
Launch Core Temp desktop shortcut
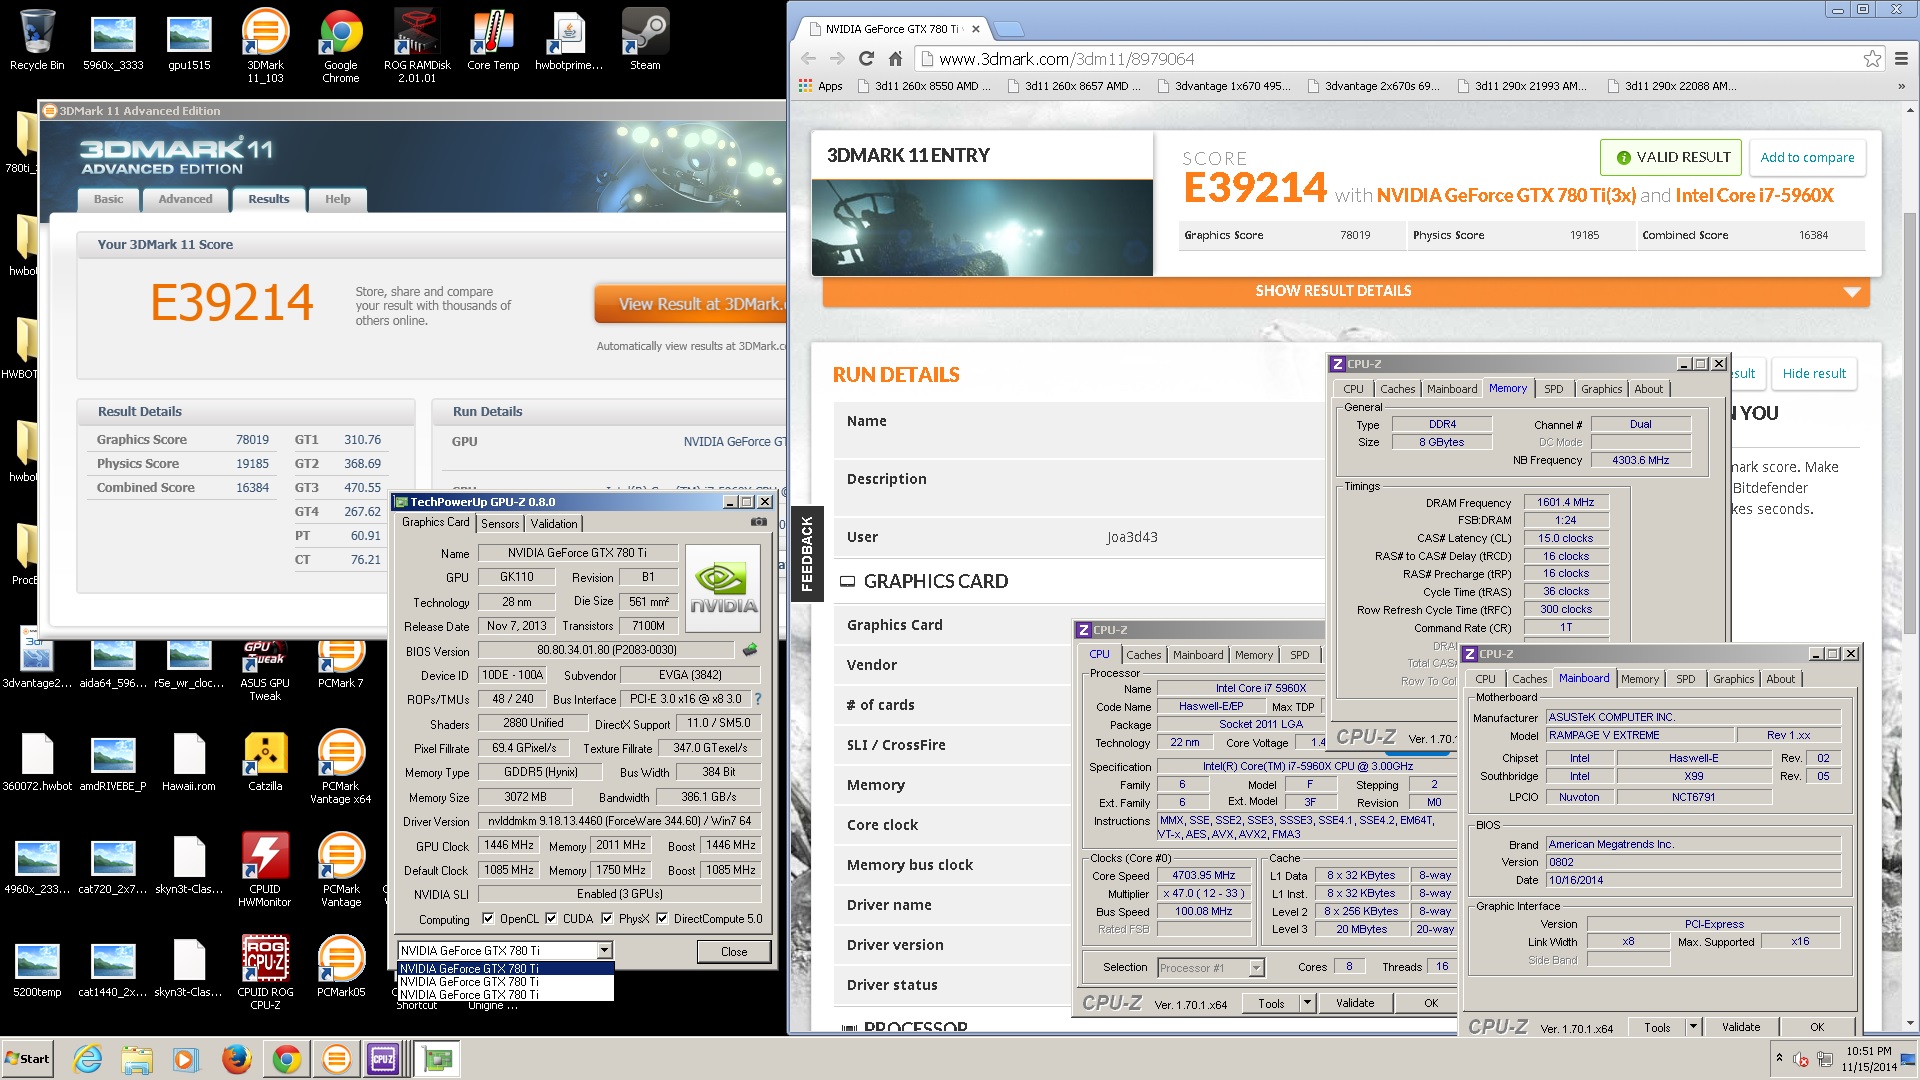click(493, 40)
